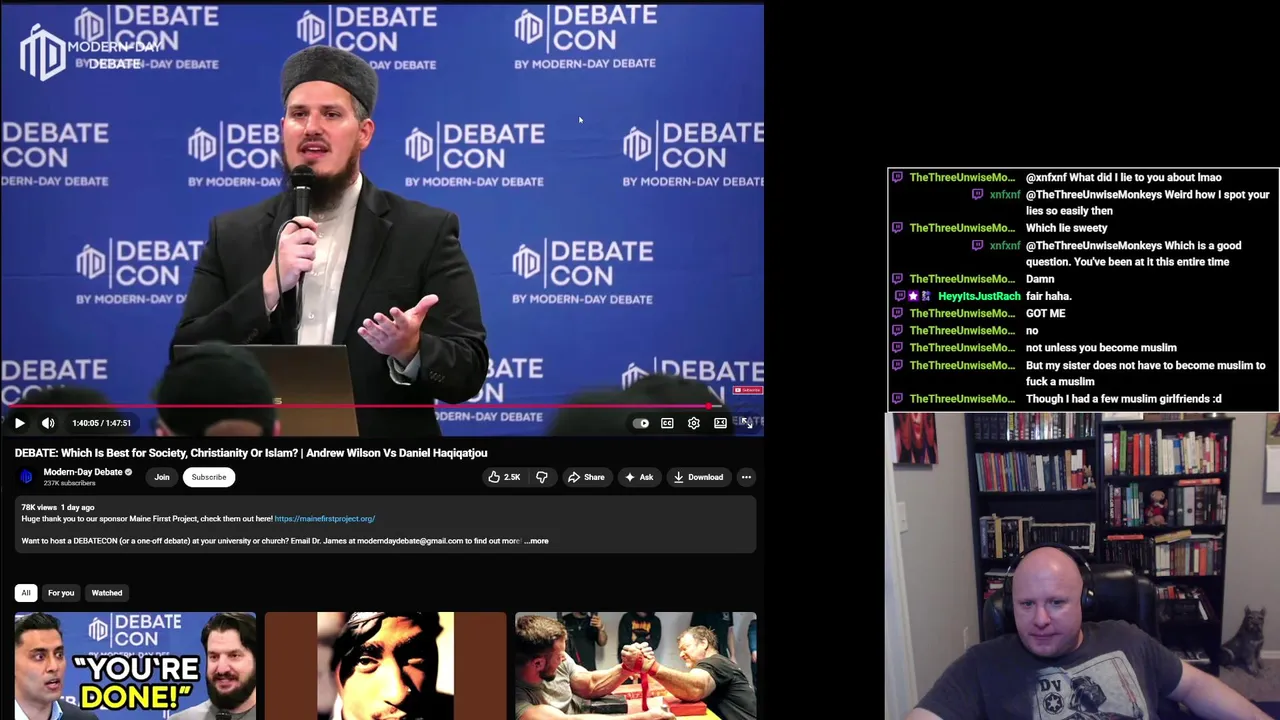This screenshot has width=1280, height=720.
Task: Click xnfxnf username in first chat reply
Action: pyautogui.click(x=1005, y=195)
